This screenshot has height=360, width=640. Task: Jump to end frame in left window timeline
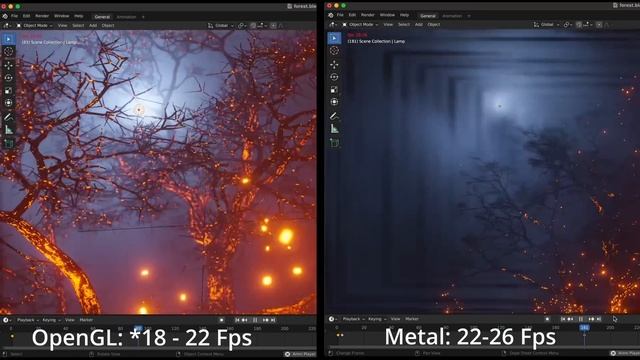273,320
